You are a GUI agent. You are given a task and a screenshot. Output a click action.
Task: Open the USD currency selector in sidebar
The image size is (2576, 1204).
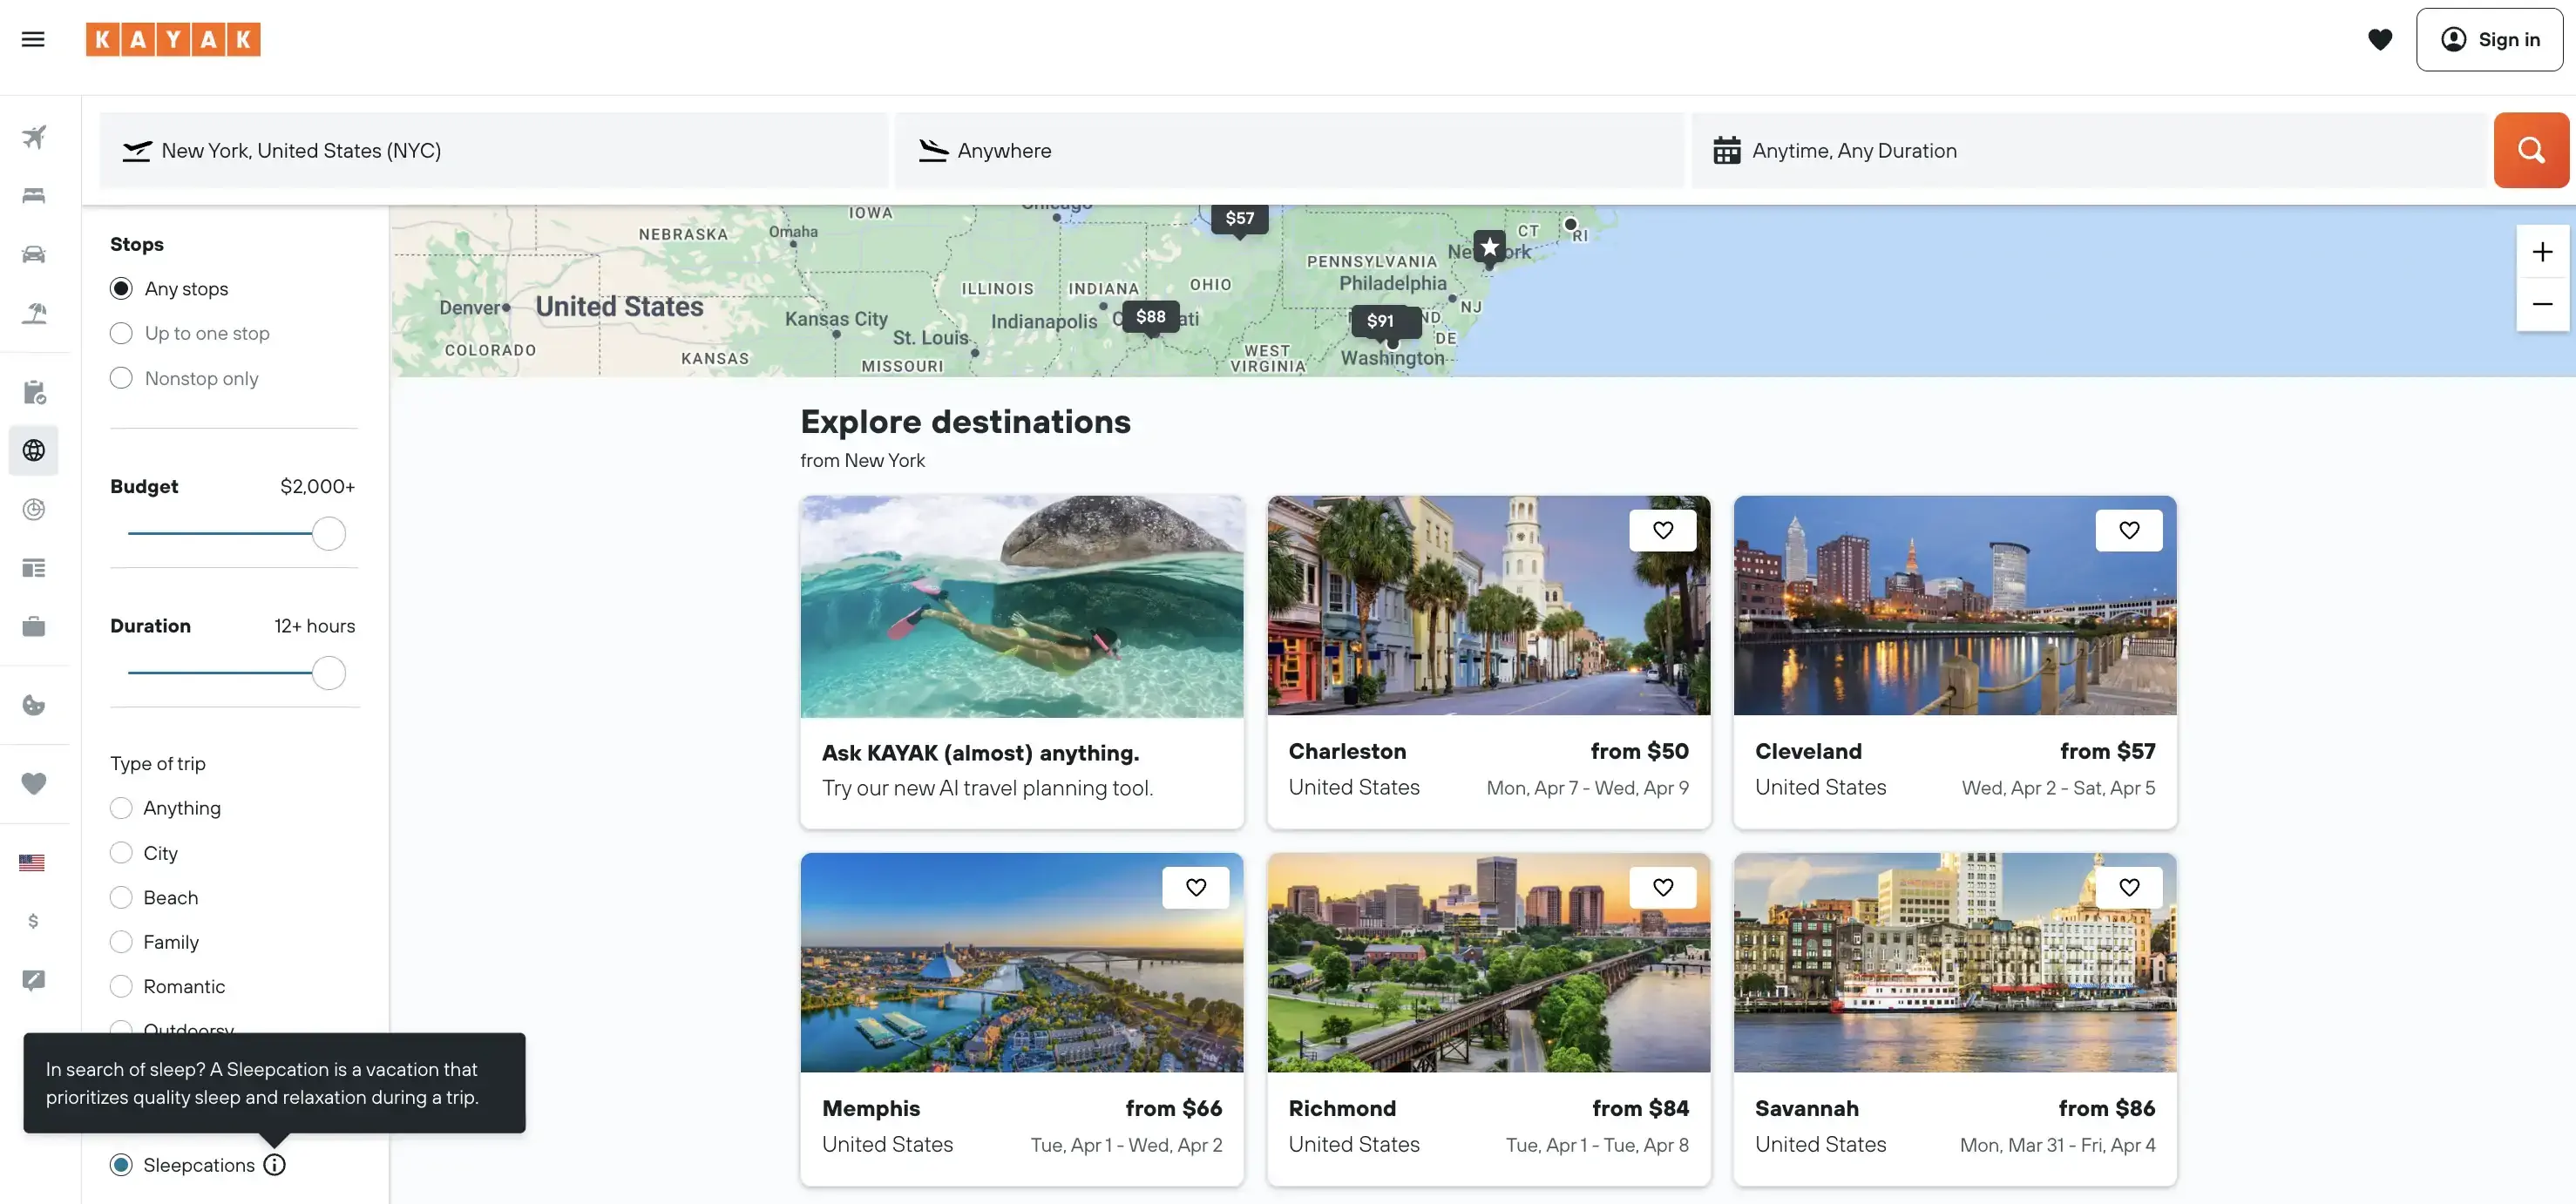tap(33, 921)
